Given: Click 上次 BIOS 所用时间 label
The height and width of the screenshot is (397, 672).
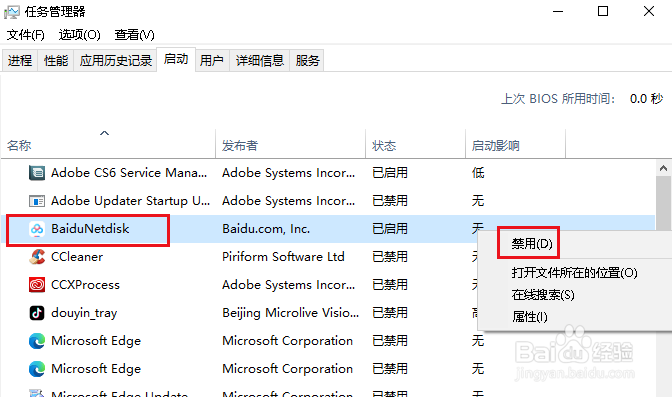Looking at the screenshot, I should tap(558, 99).
